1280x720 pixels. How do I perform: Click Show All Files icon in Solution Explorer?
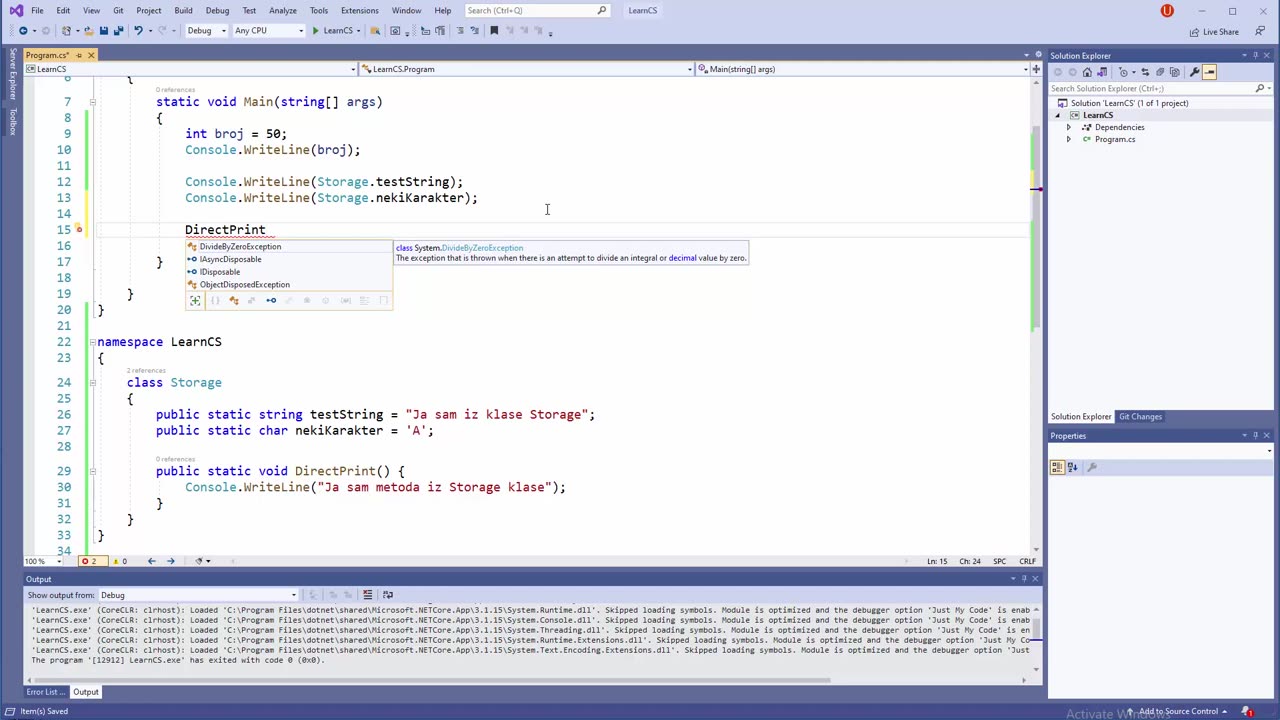click(1175, 72)
